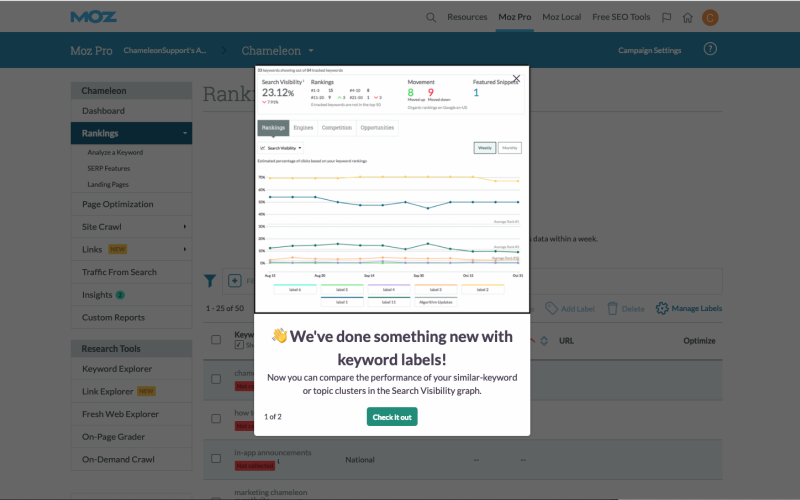The height and width of the screenshot is (500, 800).
Task: Click the help question mark icon
Action: 710,49
